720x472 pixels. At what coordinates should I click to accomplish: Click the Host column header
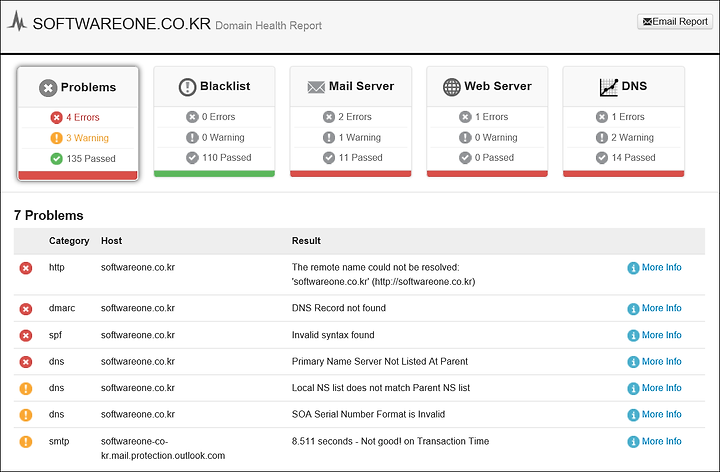click(112, 241)
